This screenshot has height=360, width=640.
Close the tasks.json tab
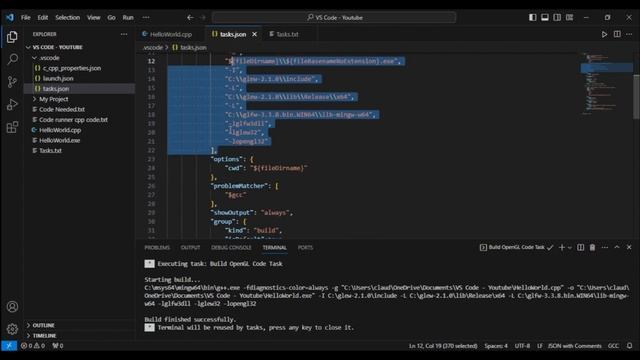click(255, 34)
